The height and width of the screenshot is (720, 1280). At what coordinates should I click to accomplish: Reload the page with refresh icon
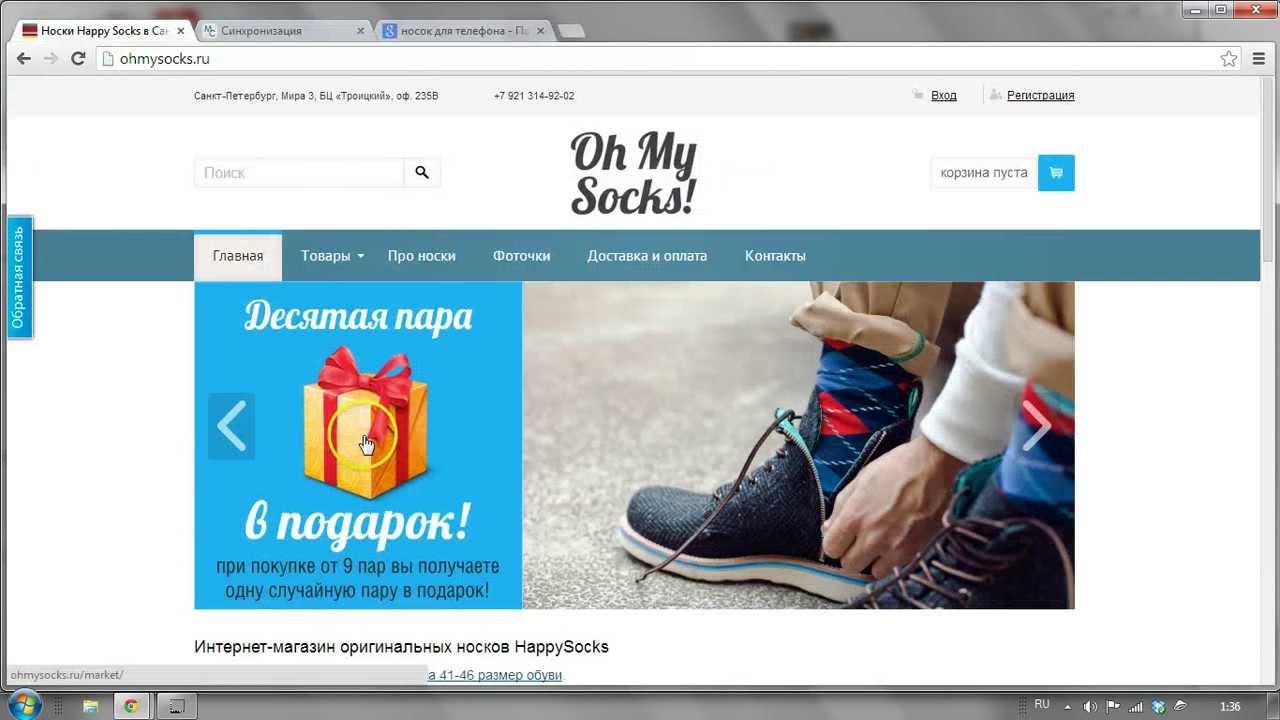(78, 59)
